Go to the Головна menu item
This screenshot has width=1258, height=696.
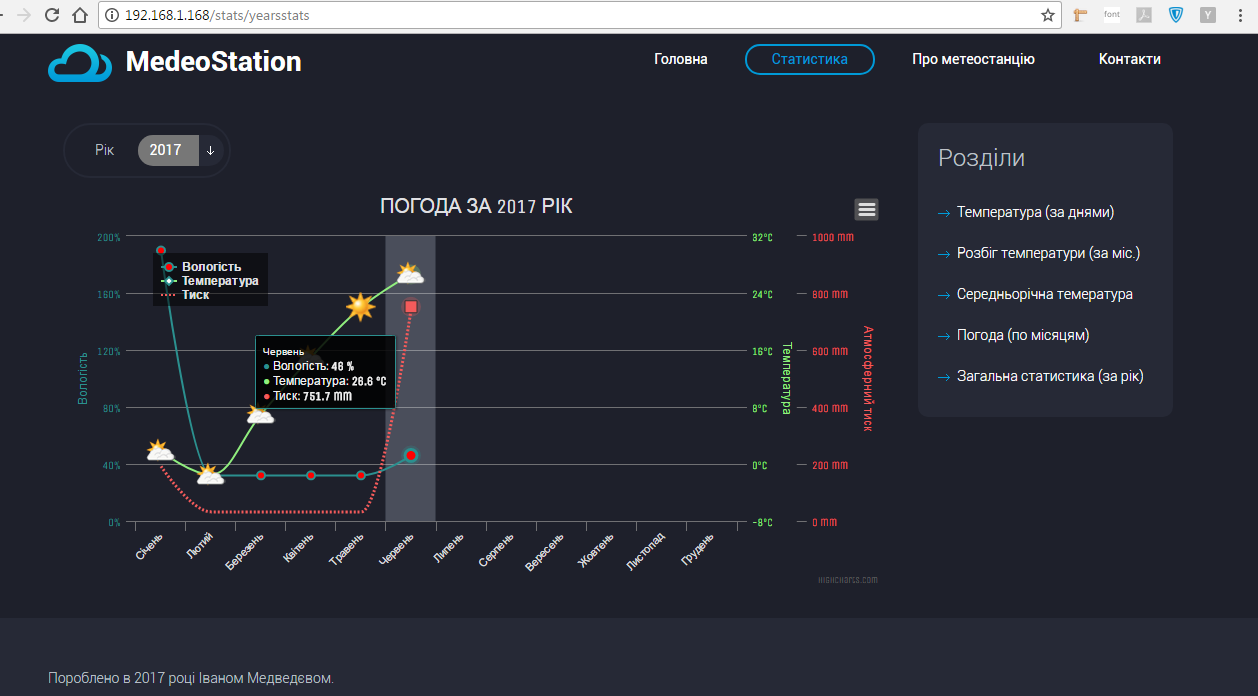pyautogui.click(x=680, y=59)
